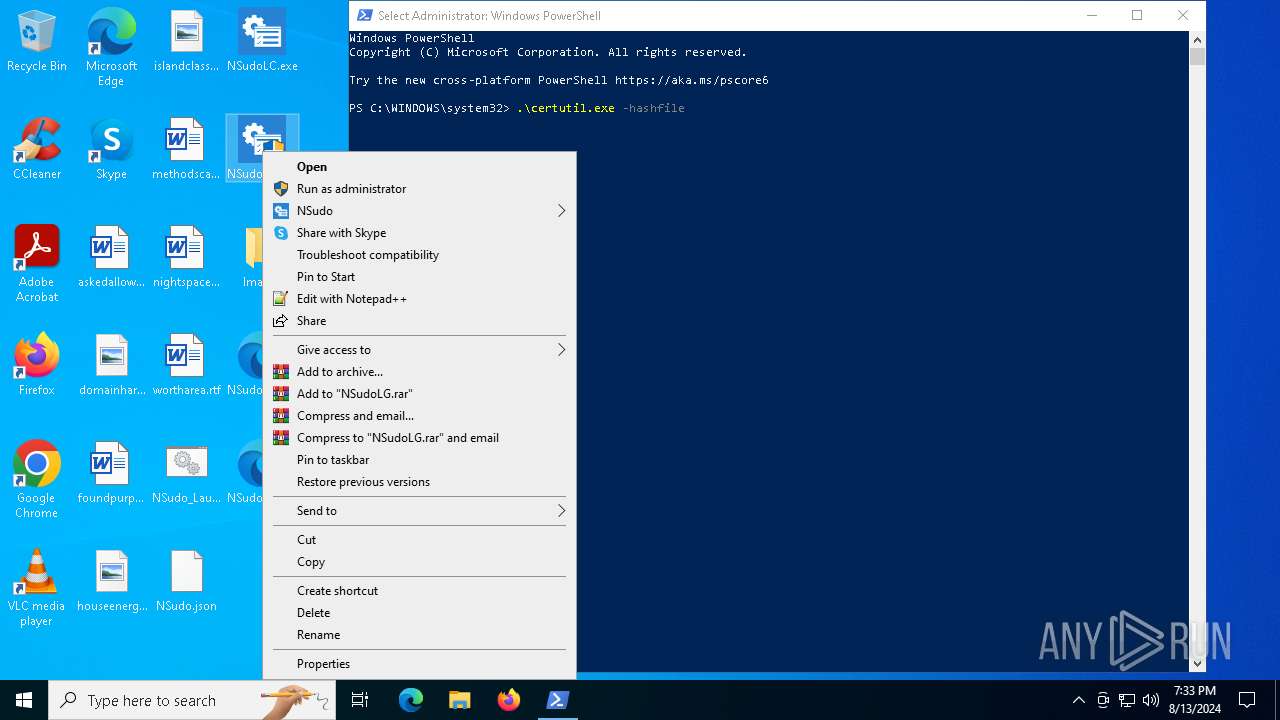Choose Pin to taskbar
This screenshot has width=1280, height=720.
click(420, 460)
